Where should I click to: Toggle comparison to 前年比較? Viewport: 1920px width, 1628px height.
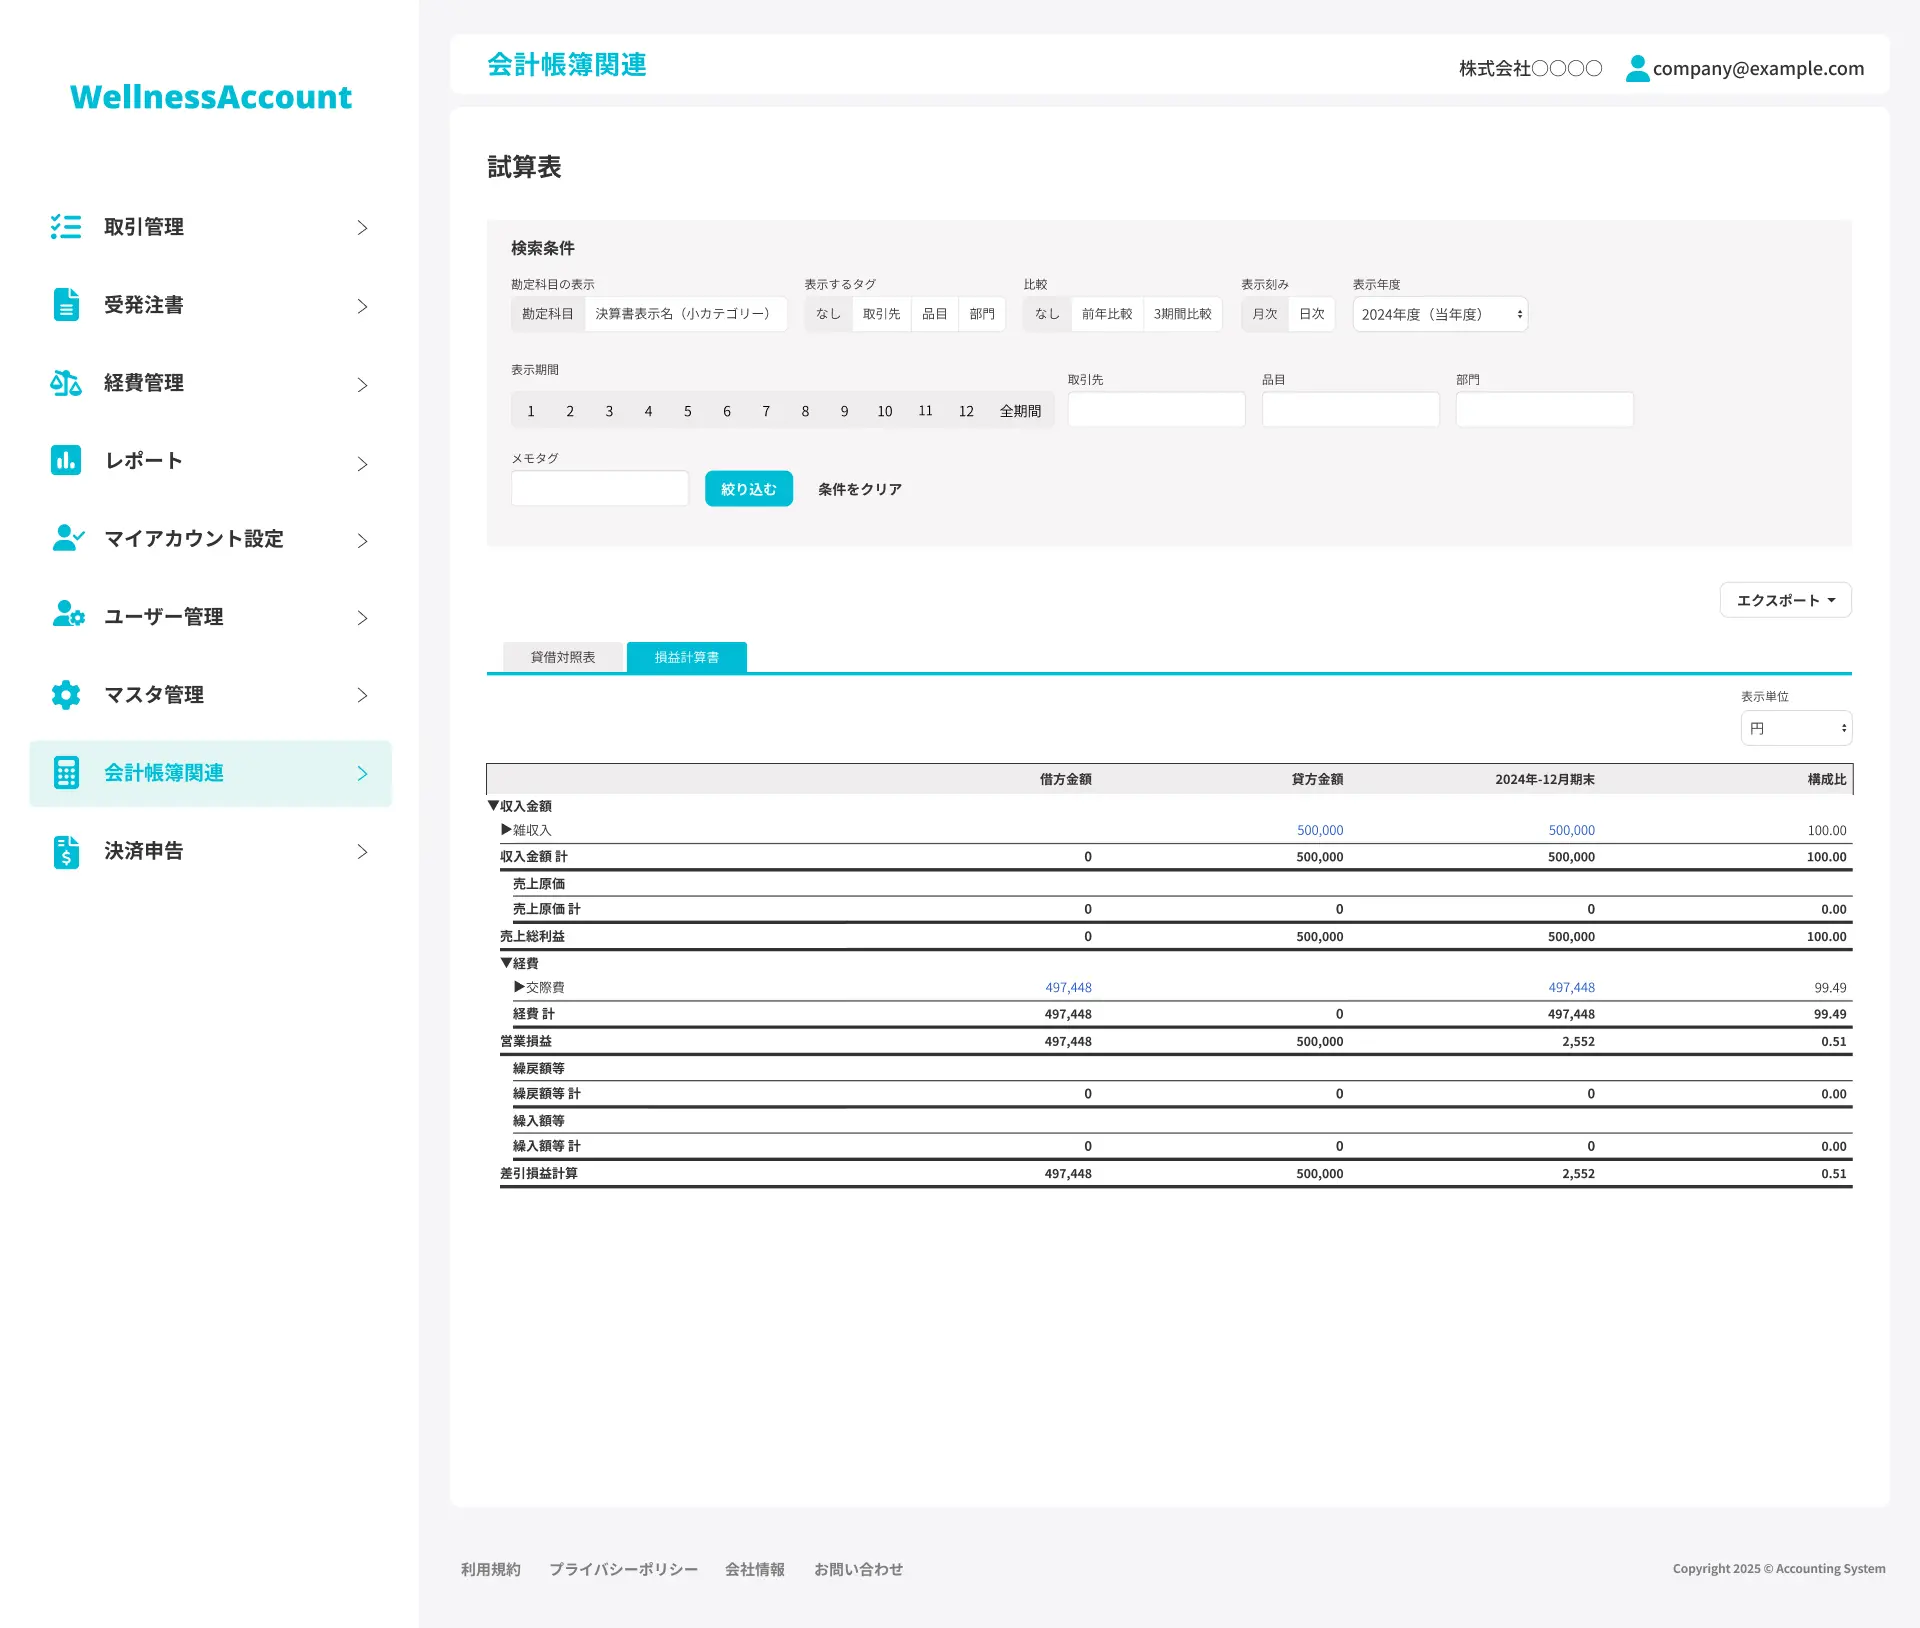click(x=1106, y=314)
